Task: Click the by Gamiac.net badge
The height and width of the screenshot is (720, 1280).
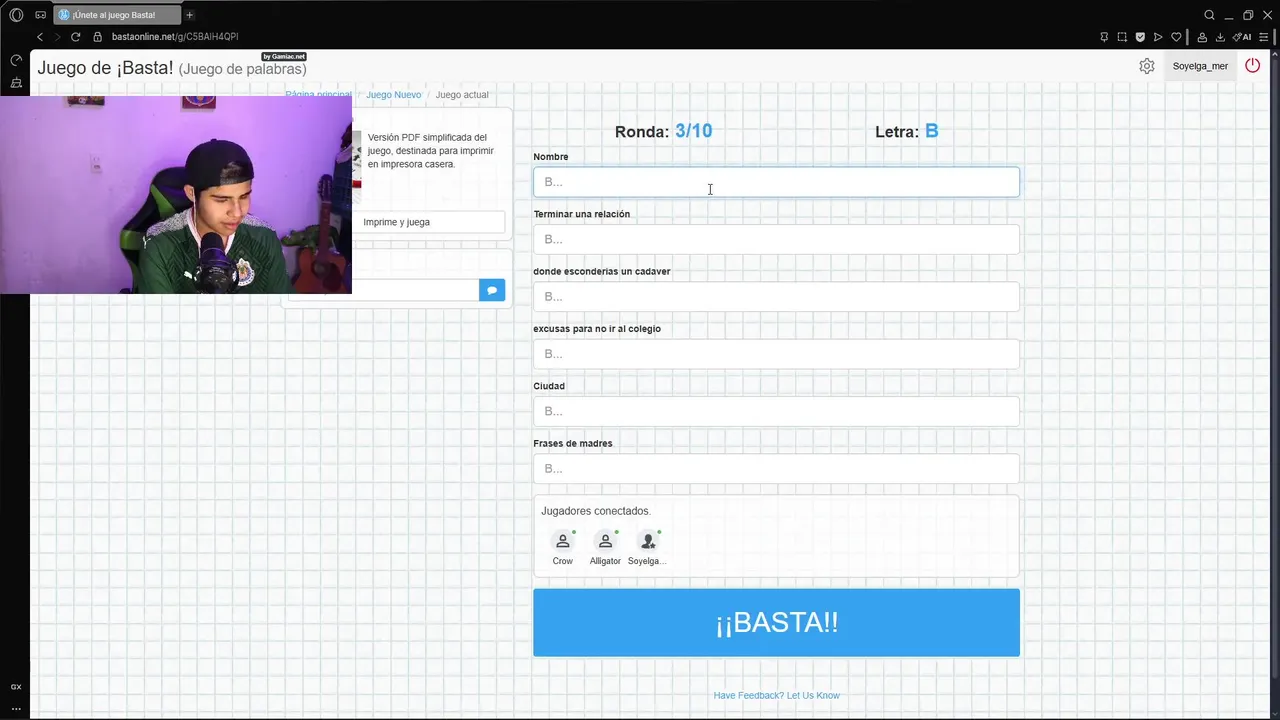Action: (x=284, y=57)
